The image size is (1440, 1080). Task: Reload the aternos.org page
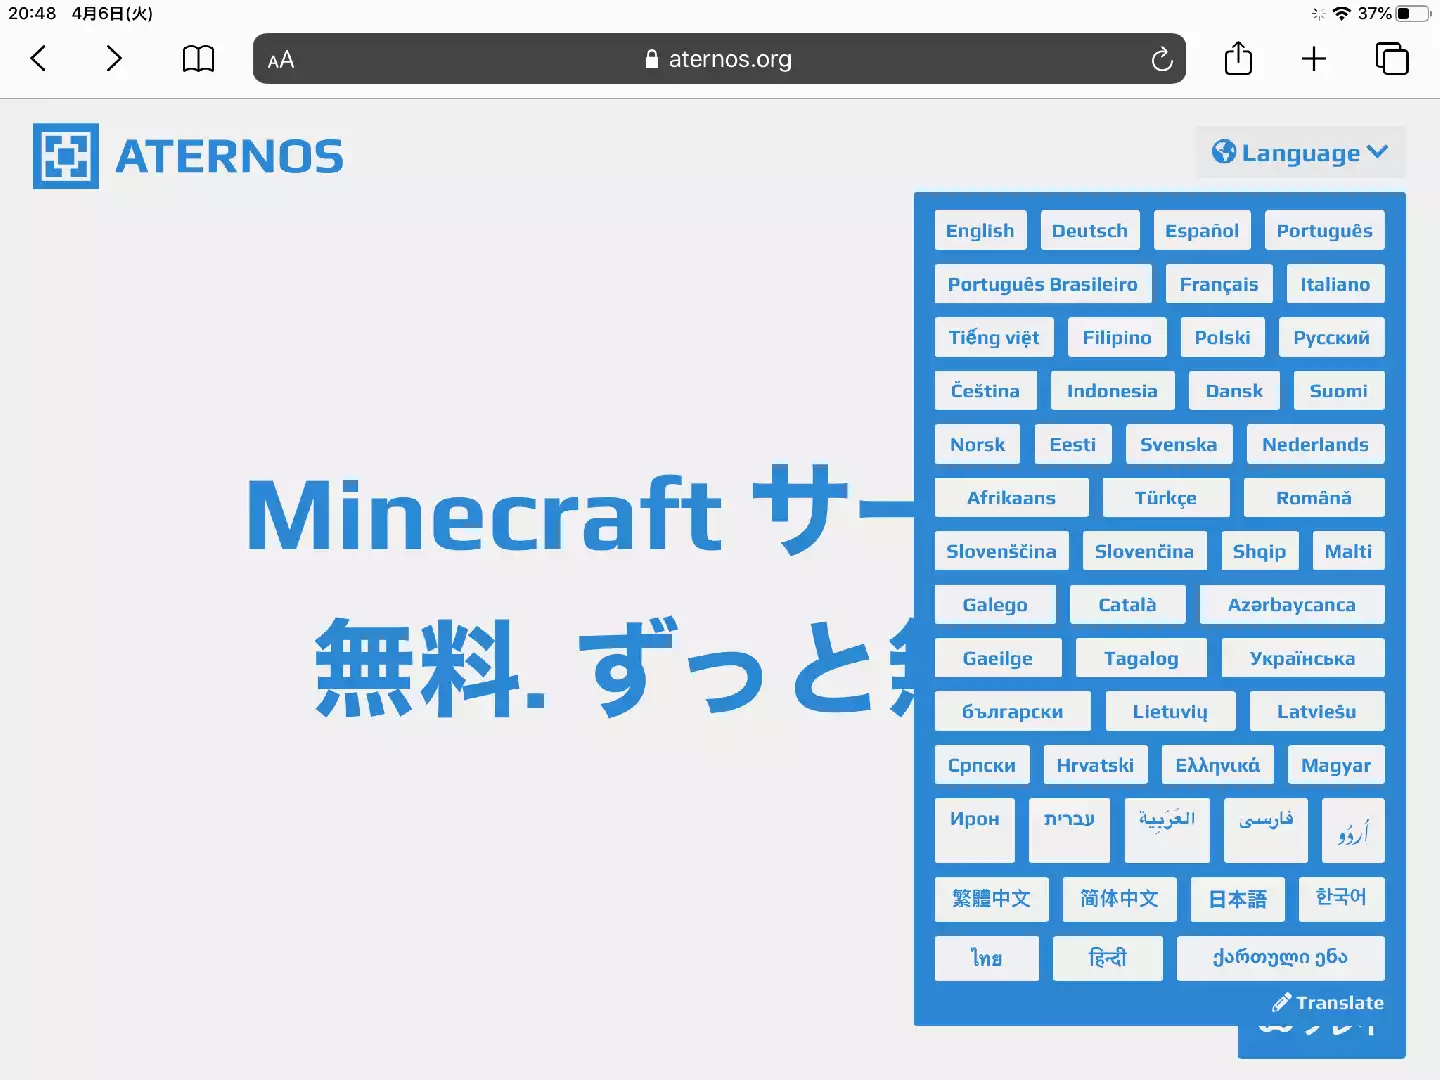[x=1161, y=59]
